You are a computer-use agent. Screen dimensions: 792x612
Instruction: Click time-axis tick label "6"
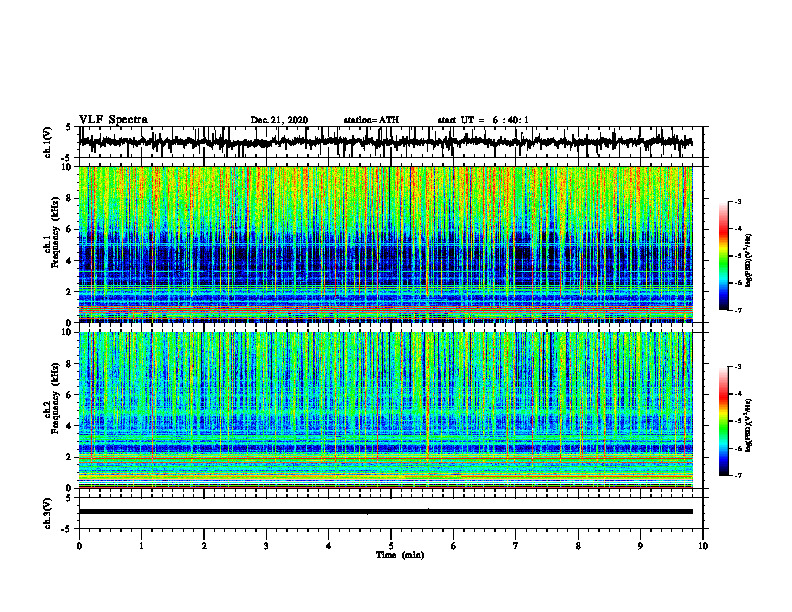454,546
